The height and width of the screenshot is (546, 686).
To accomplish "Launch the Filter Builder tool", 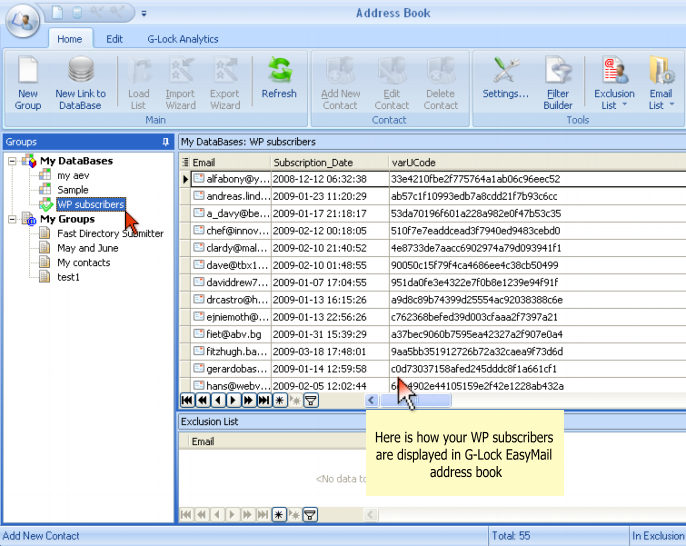I will pos(558,82).
